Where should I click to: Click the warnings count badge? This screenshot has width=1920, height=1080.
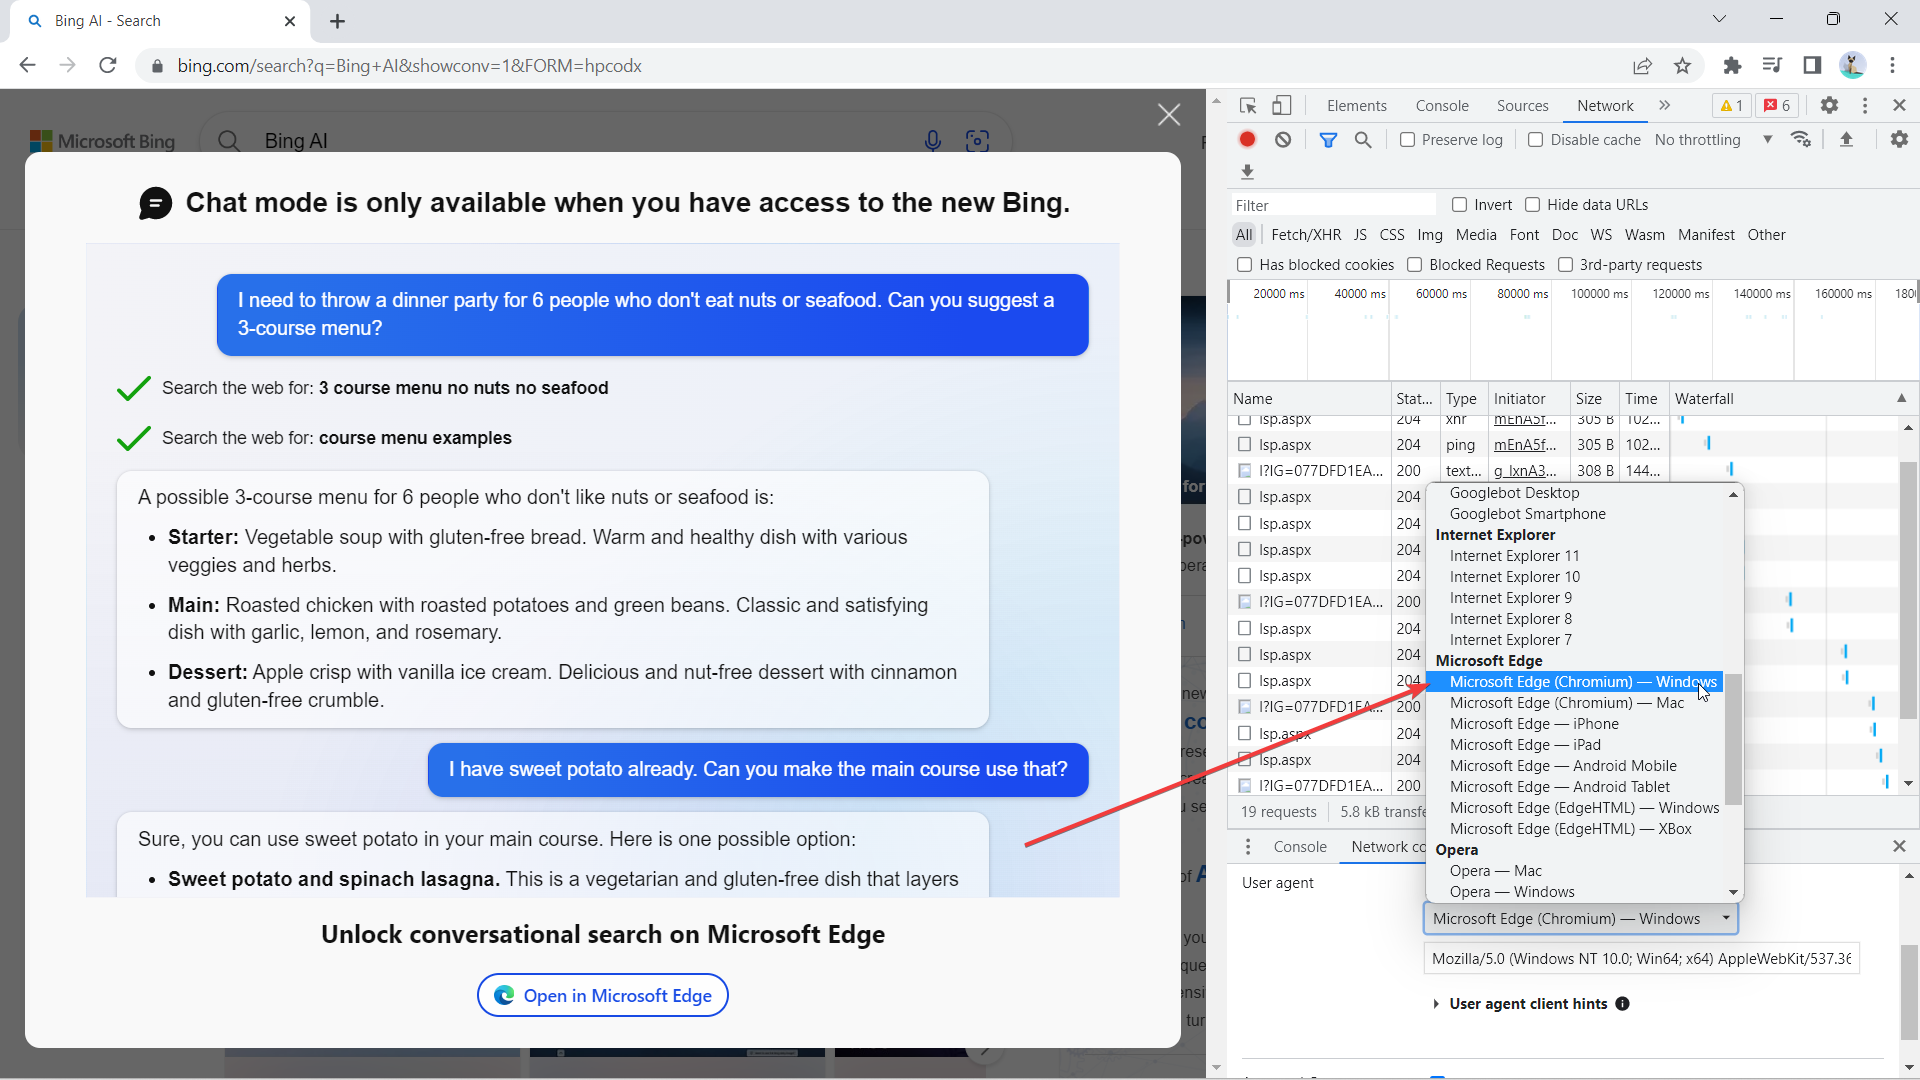pos(1731,105)
